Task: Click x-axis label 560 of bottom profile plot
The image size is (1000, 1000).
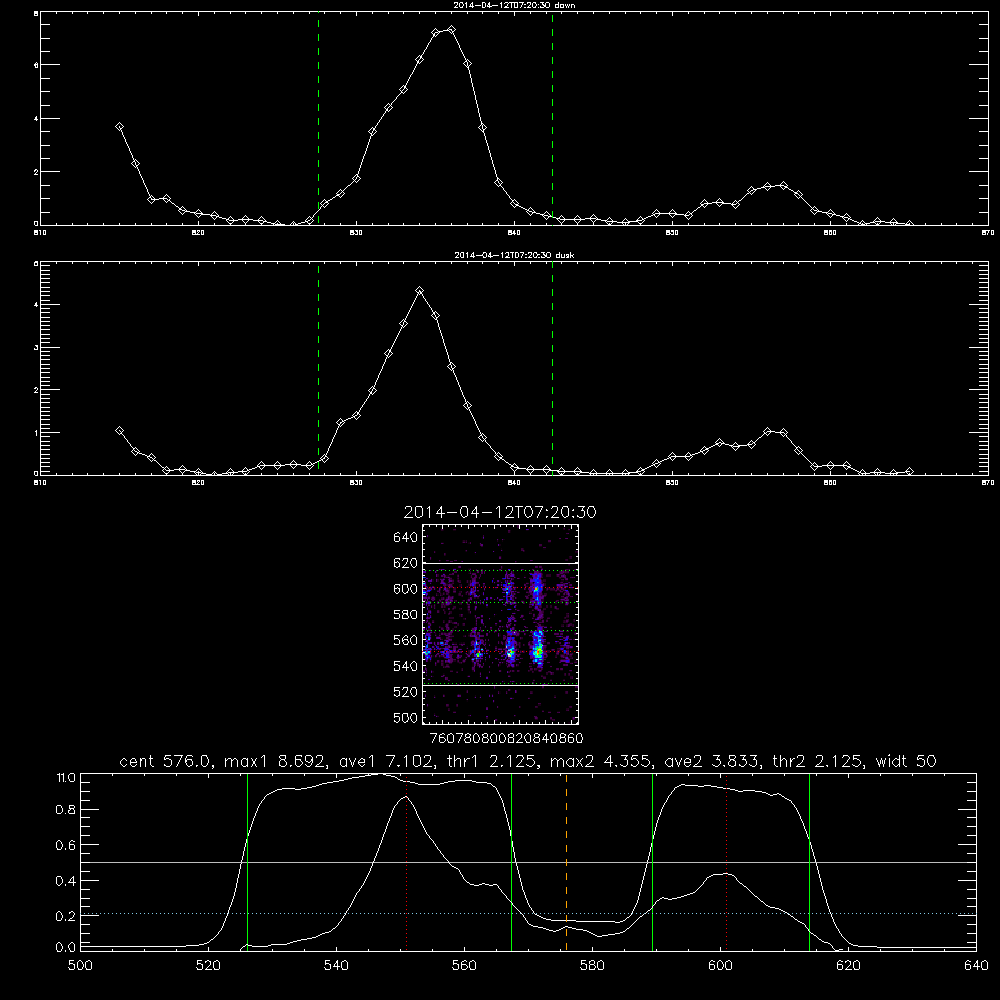Action: [464, 966]
